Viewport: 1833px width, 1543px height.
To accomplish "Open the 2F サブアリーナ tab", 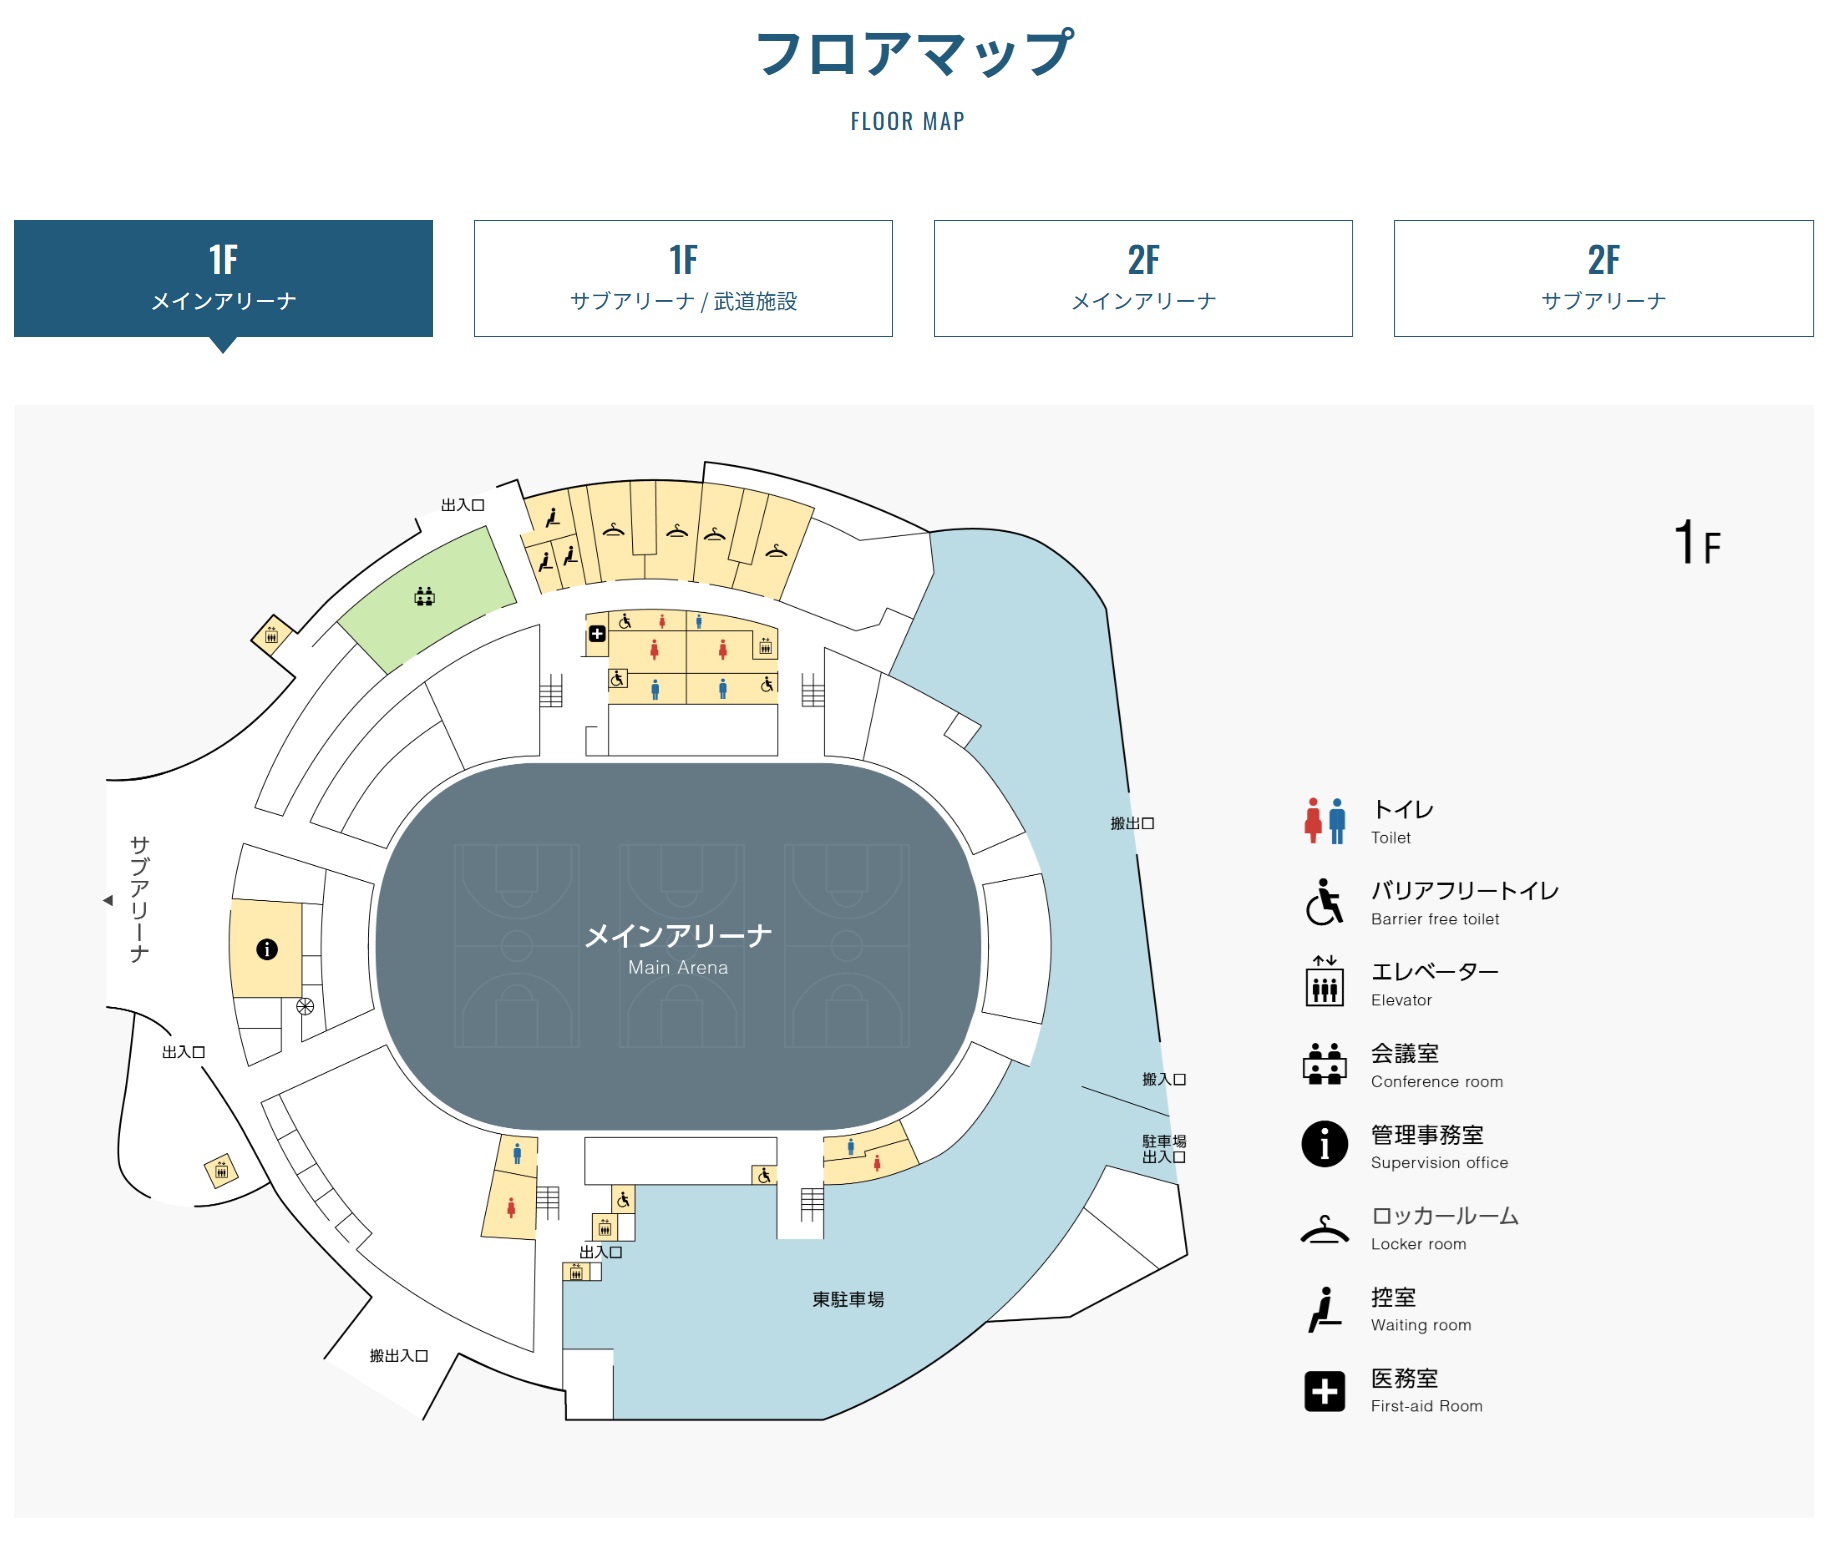I will point(1603,278).
